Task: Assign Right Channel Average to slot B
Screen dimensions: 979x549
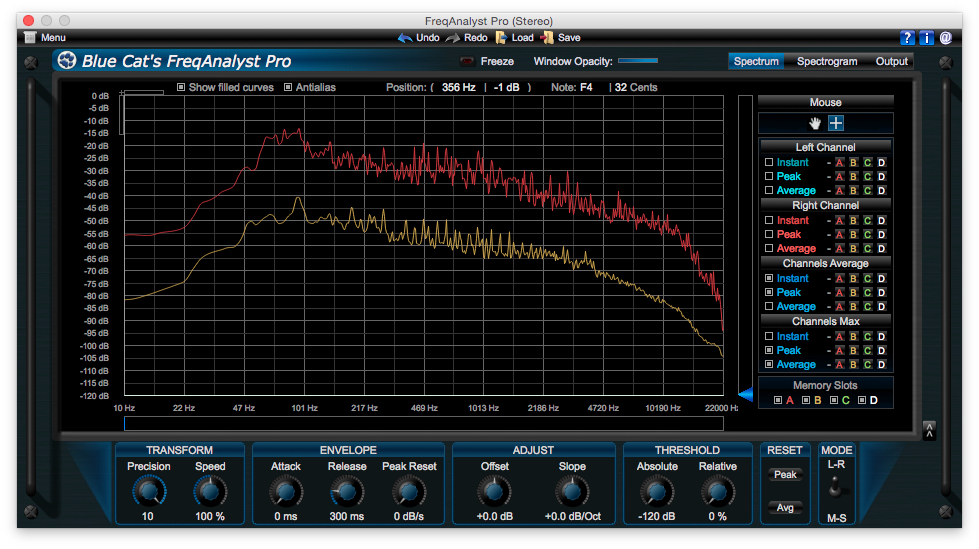Action: tap(854, 249)
